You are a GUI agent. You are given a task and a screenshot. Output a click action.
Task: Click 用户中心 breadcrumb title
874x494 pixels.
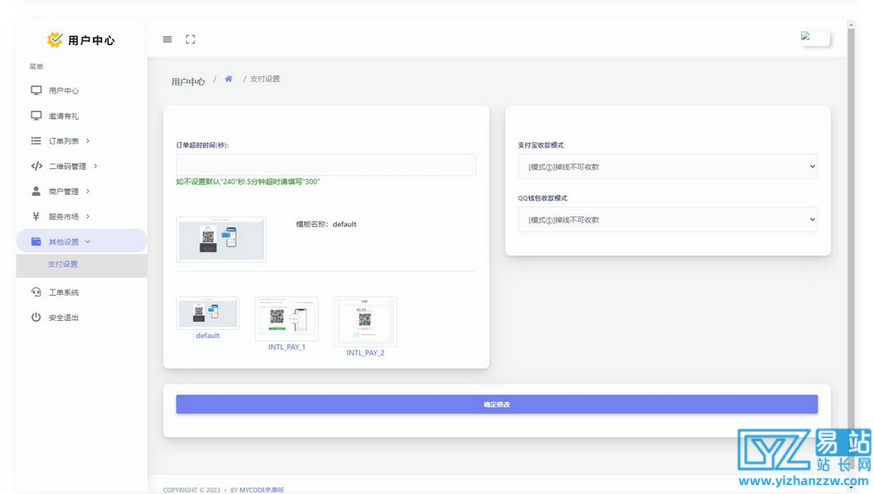tap(188, 82)
